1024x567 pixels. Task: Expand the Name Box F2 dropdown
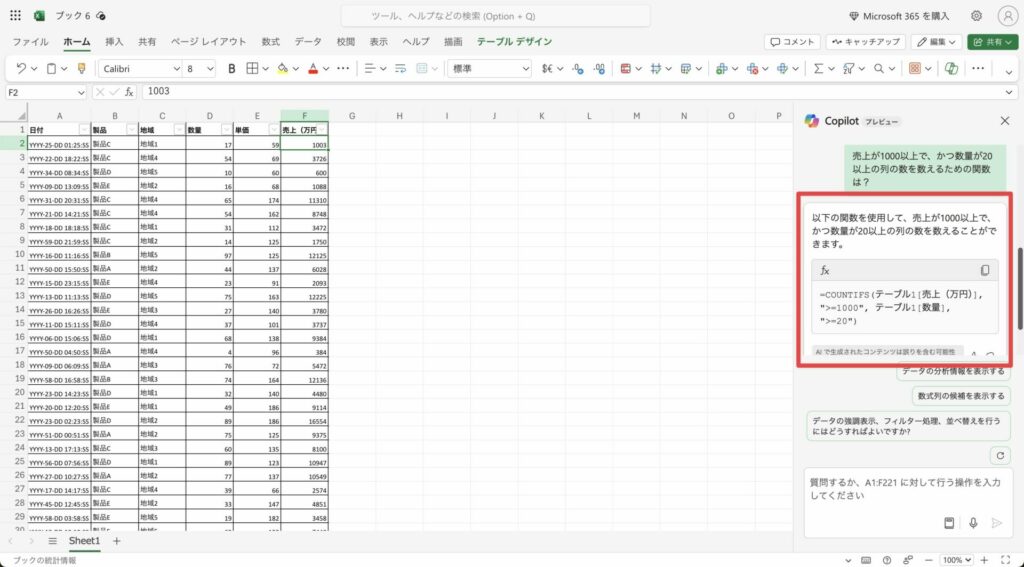[x=81, y=92]
